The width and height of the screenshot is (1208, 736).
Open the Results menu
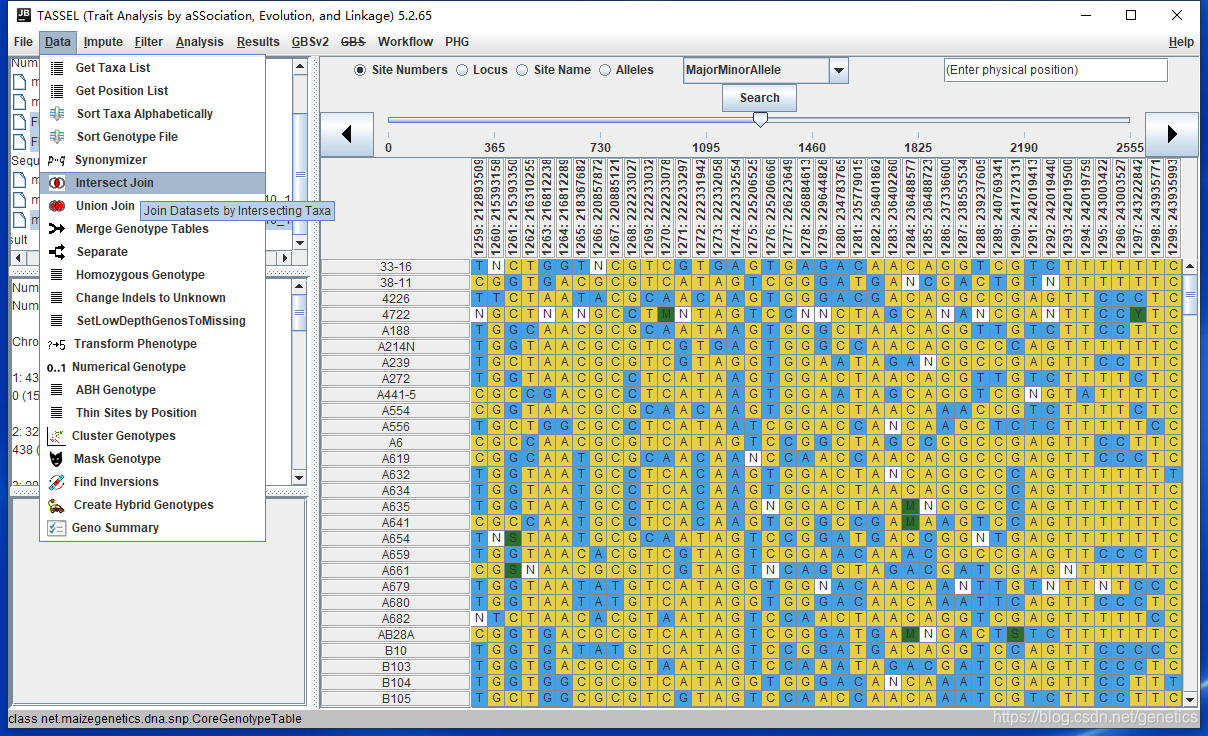tap(258, 42)
